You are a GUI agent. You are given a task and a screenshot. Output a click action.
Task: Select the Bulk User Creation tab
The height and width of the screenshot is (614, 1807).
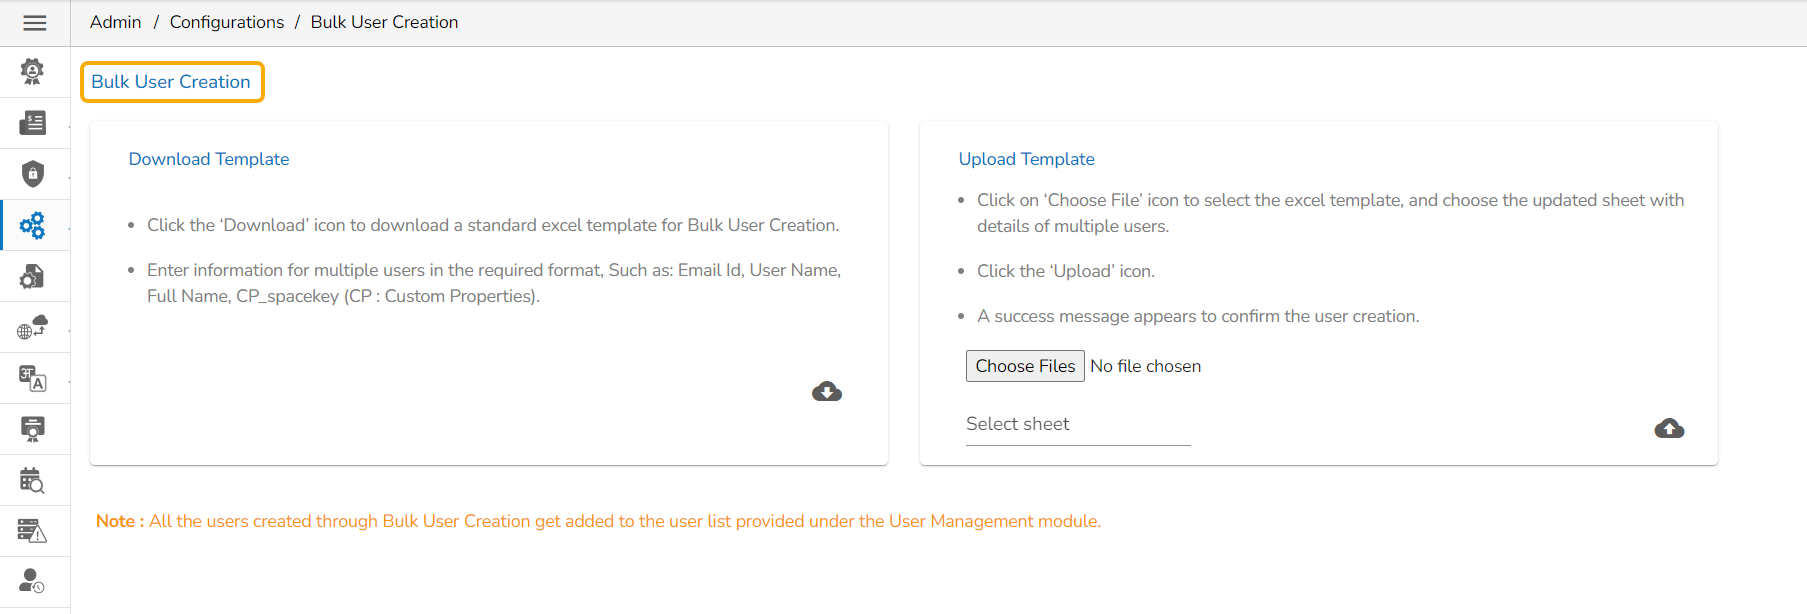tap(171, 82)
